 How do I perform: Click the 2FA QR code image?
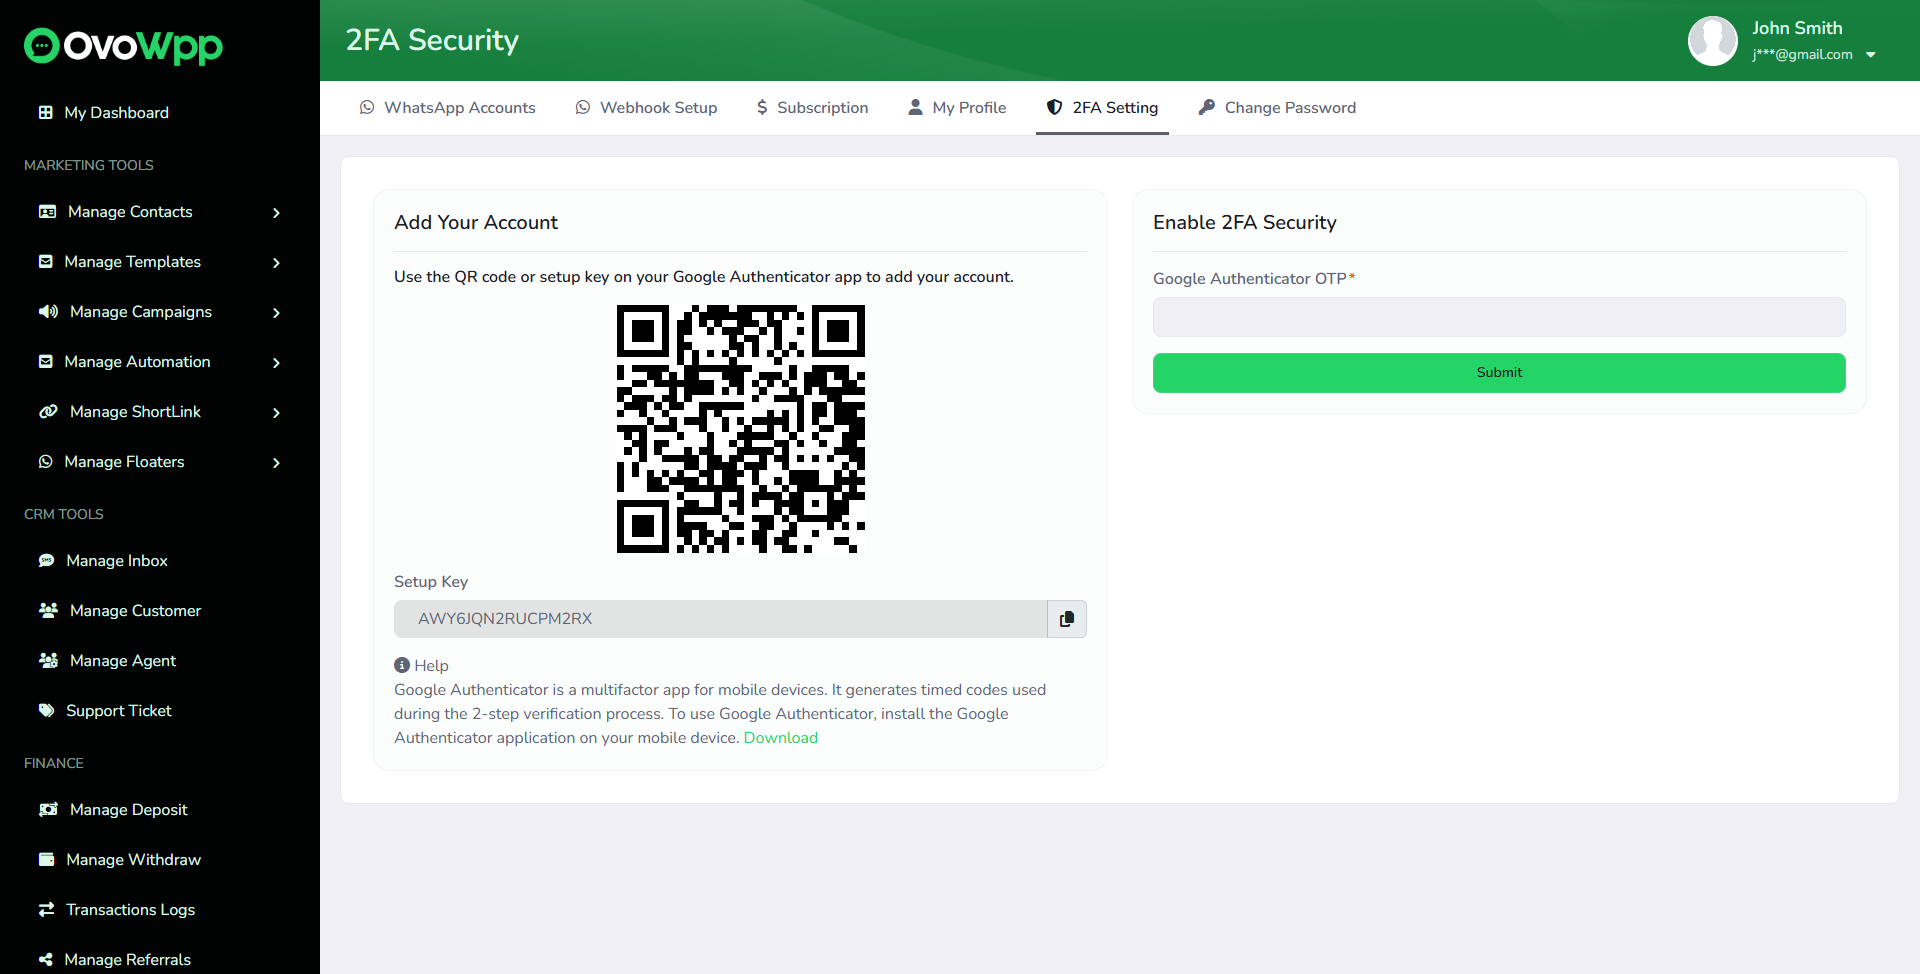(x=740, y=429)
